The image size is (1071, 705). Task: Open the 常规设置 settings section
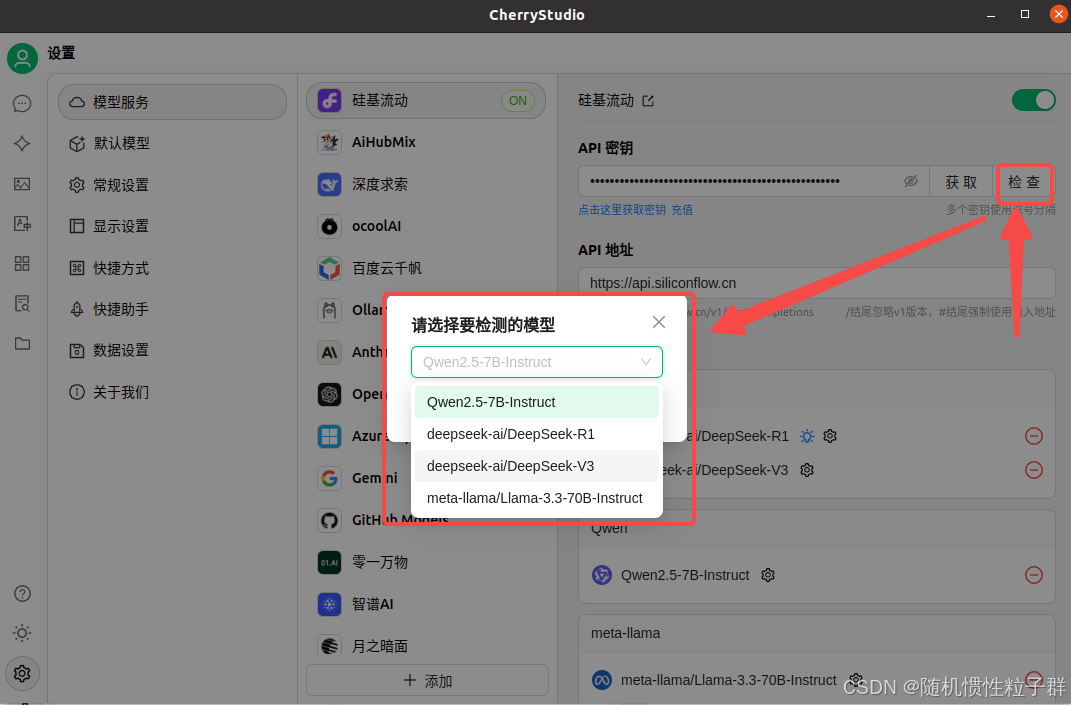coord(172,185)
